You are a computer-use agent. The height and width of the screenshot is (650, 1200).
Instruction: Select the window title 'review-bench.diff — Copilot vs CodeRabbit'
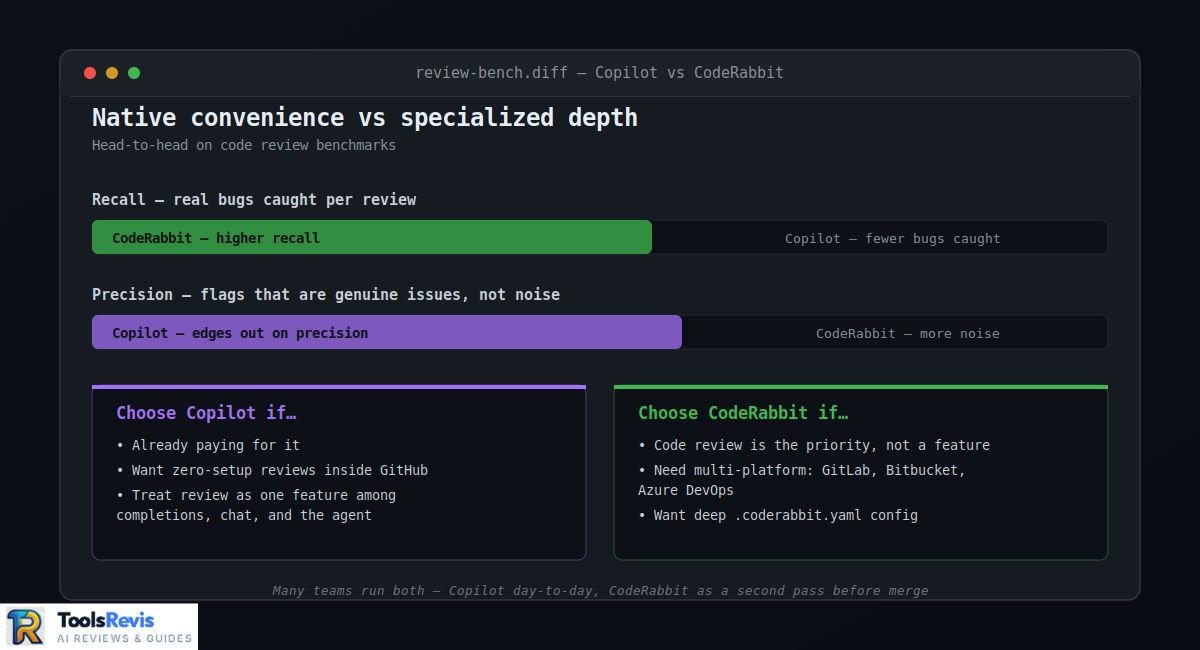coord(600,73)
